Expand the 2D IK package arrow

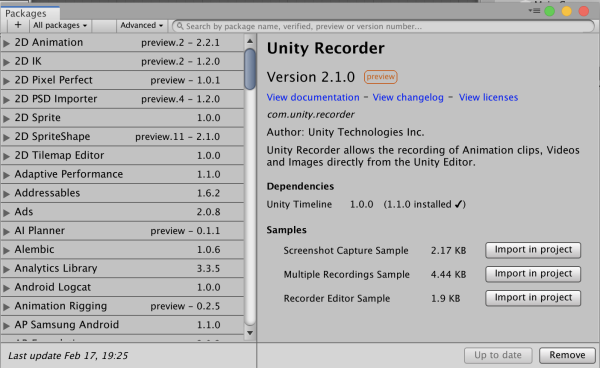pyautogui.click(x=6, y=62)
